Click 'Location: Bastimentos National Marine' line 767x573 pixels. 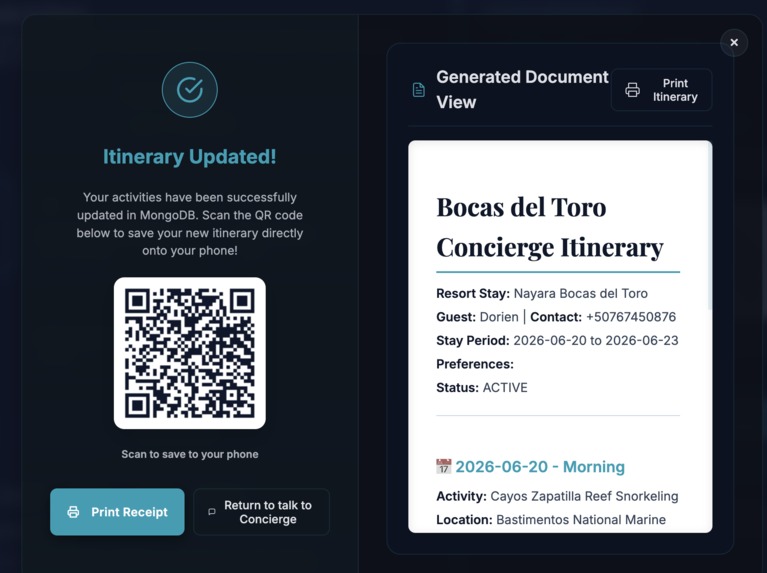coord(551,520)
